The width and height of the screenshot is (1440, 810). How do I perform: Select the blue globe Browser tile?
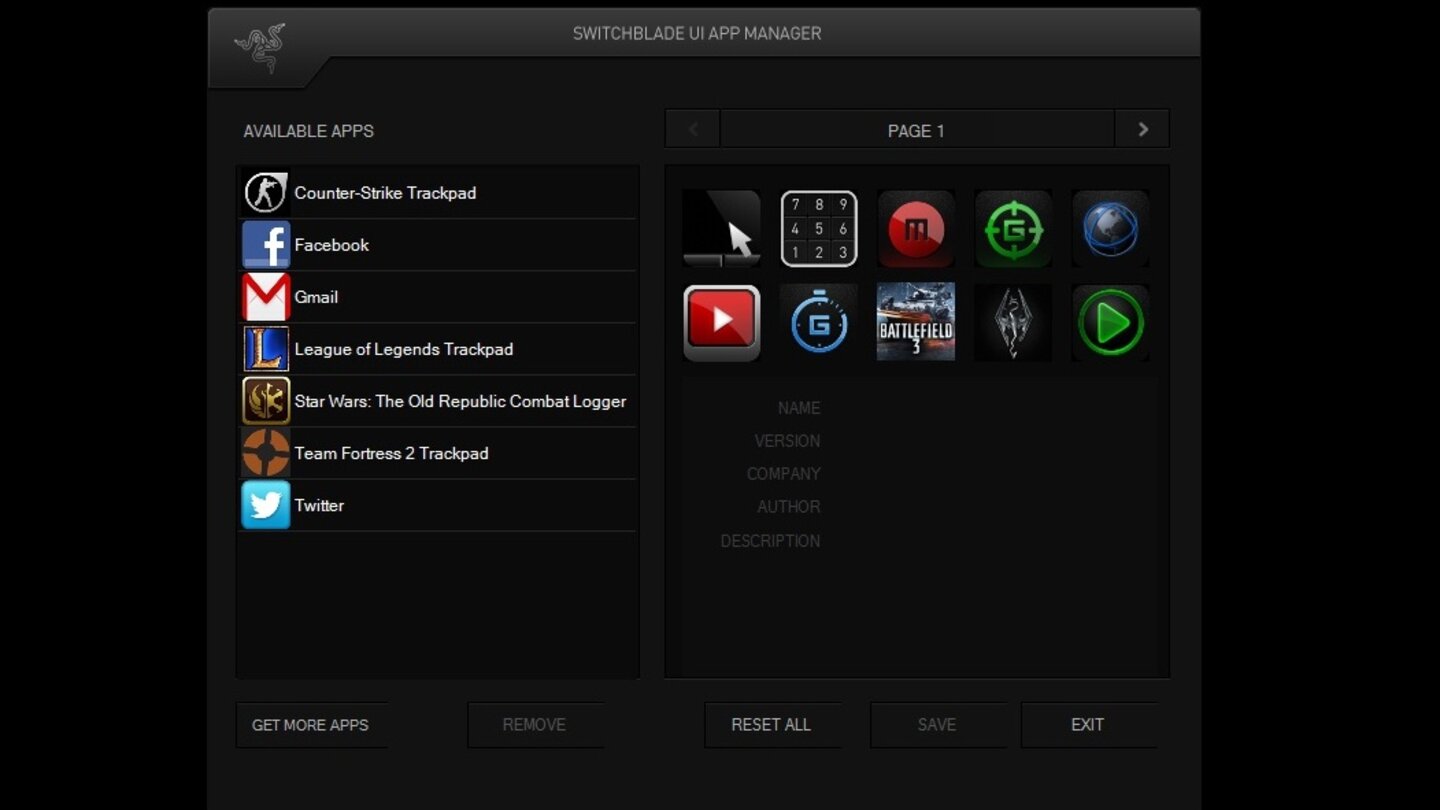pos(1110,228)
